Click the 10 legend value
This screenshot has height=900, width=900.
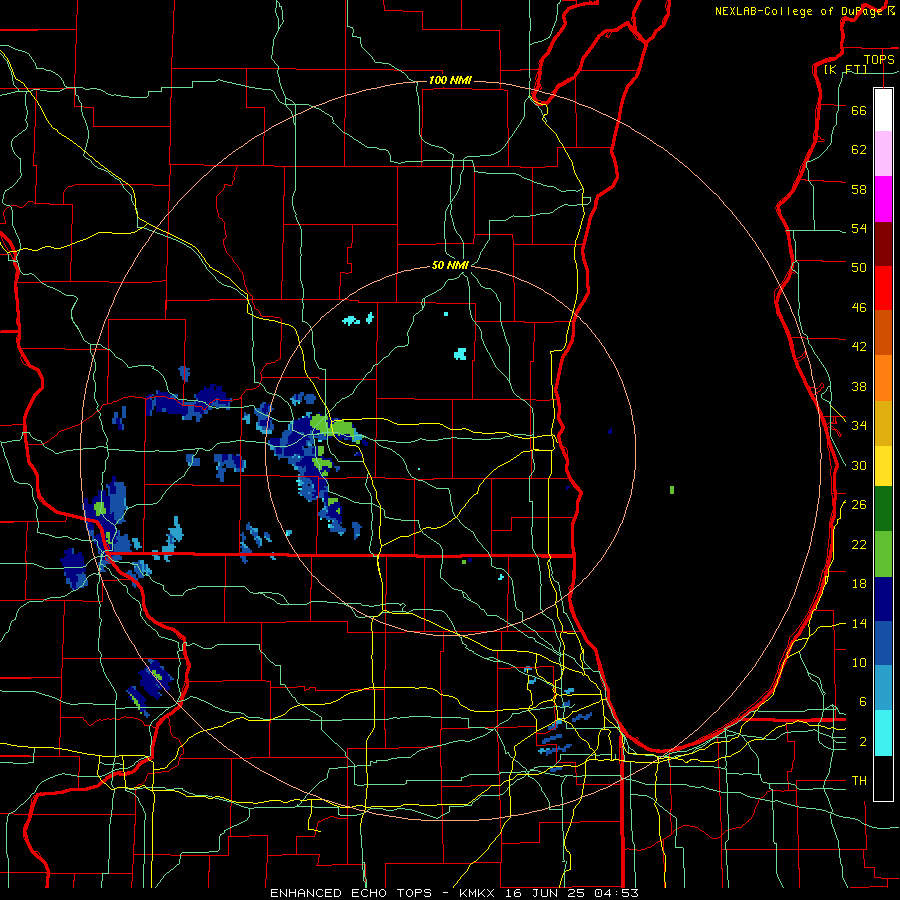pyautogui.click(x=859, y=663)
